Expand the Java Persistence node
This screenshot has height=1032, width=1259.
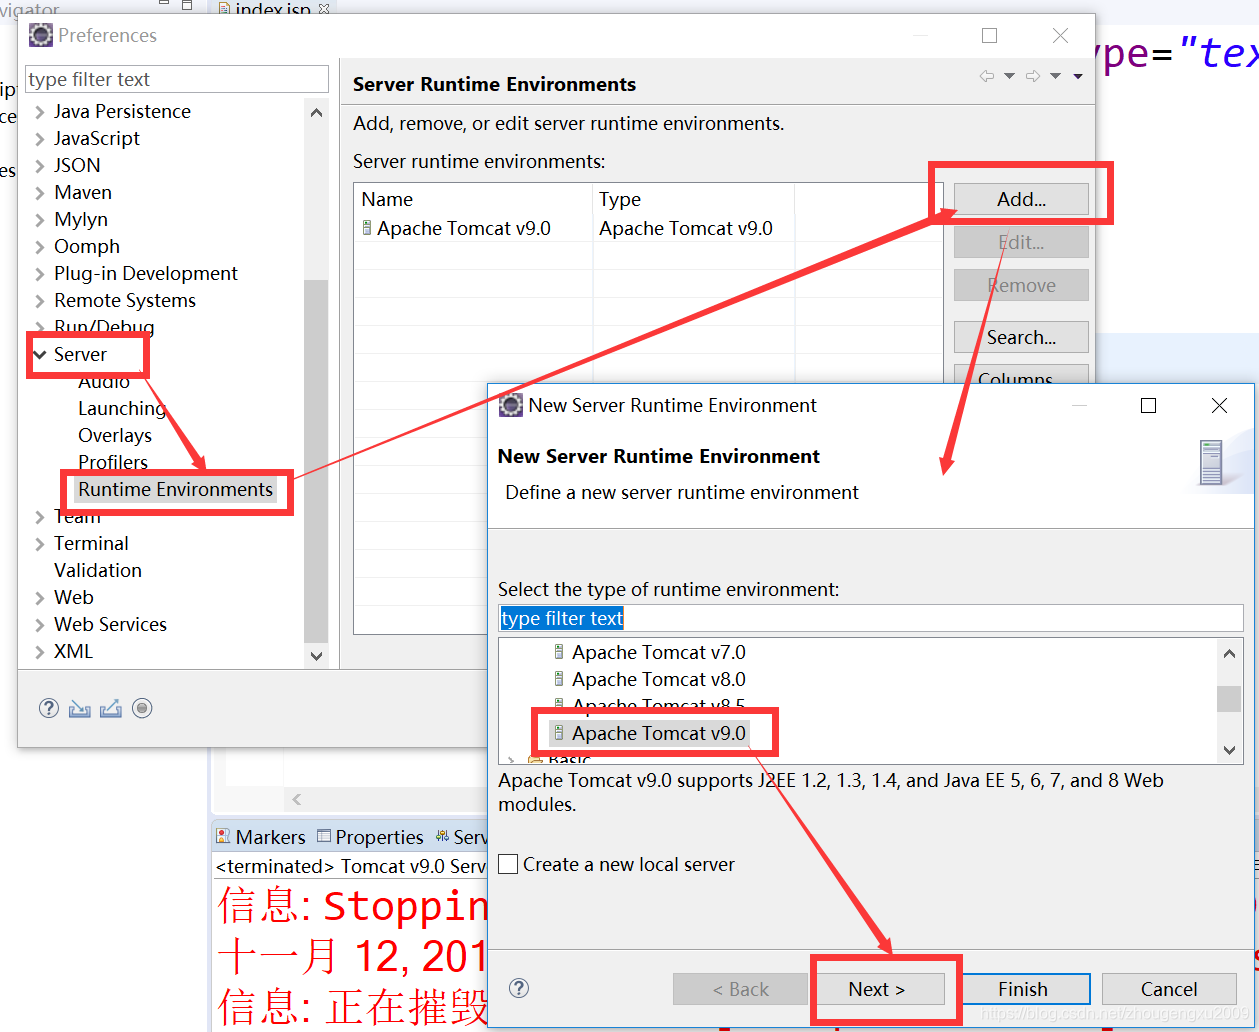(x=40, y=111)
